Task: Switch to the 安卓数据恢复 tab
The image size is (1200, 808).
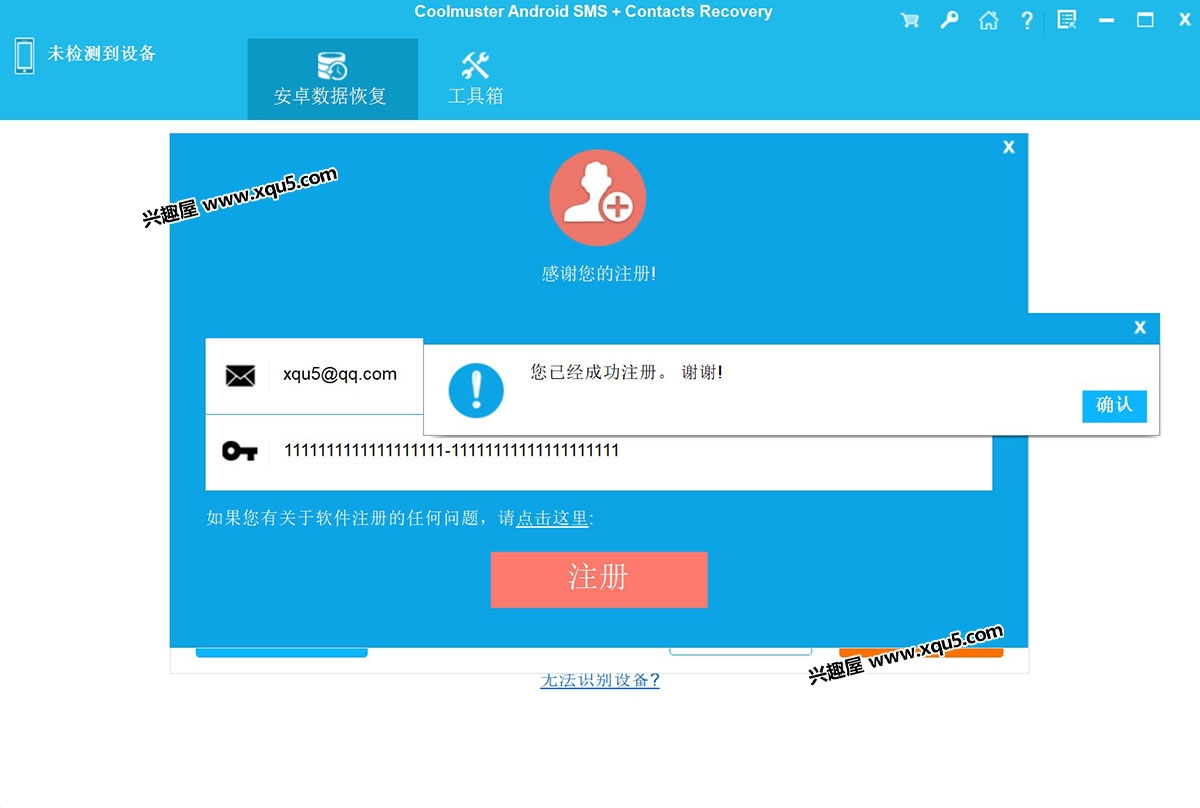Action: 332,79
